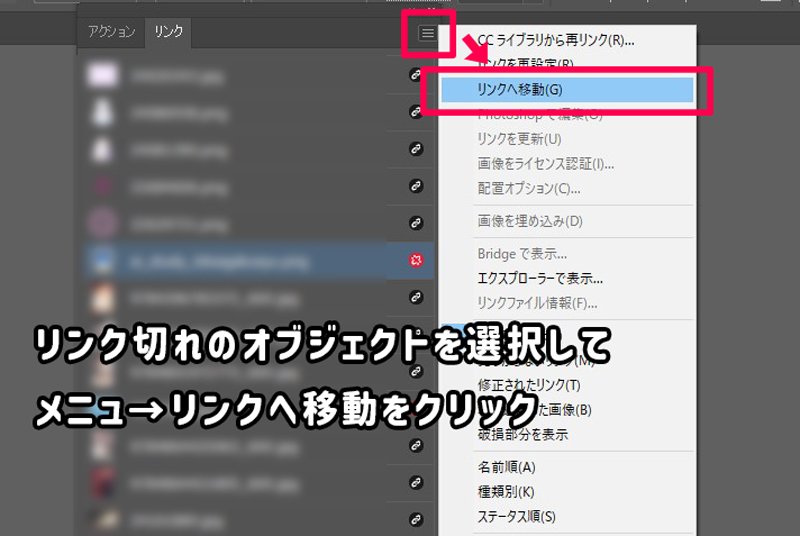Sort links with ステータス順(S)

[x=516, y=517]
